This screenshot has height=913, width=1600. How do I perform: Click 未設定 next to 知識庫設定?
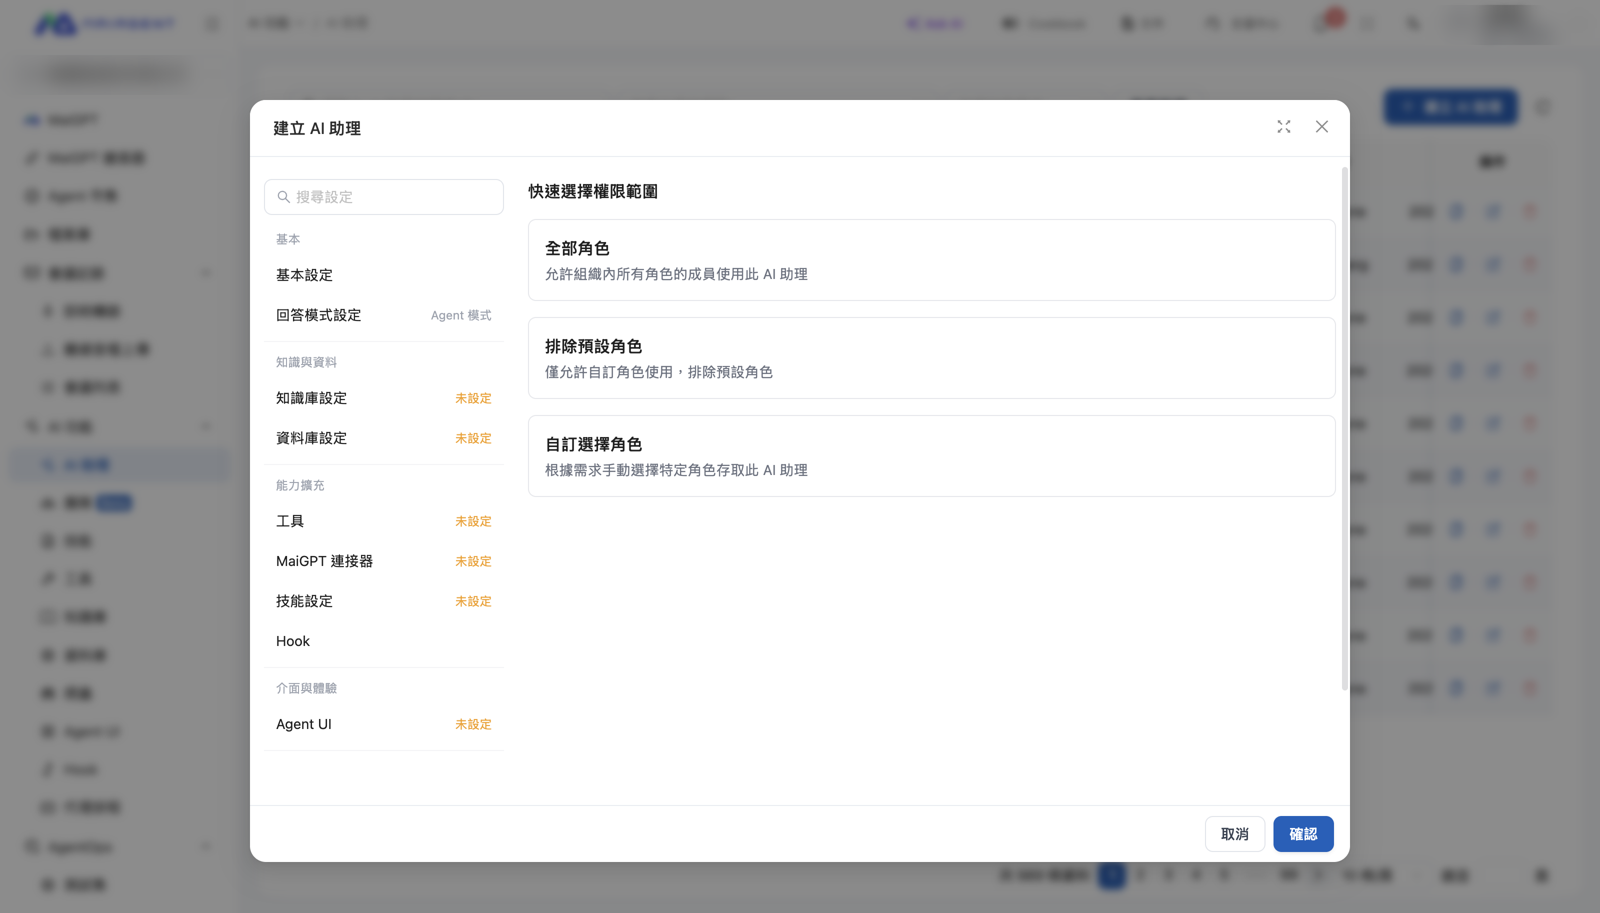point(473,398)
